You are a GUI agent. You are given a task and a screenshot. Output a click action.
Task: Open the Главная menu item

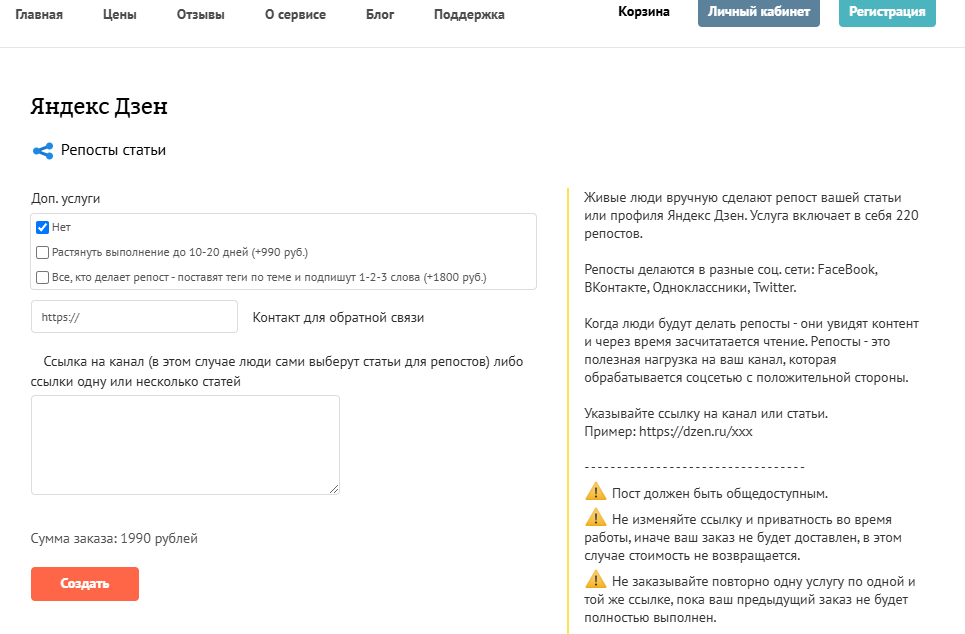(39, 15)
